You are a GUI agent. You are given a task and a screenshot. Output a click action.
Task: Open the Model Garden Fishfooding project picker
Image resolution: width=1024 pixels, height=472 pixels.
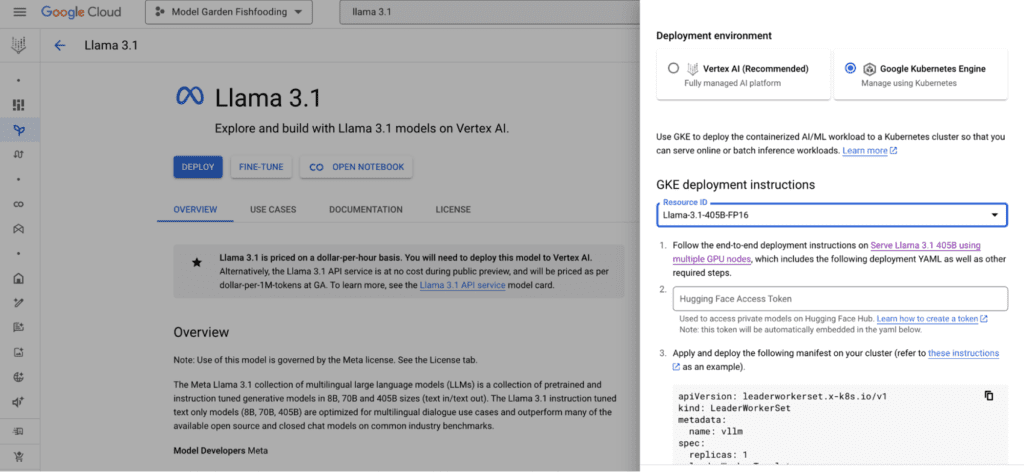(228, 13)
